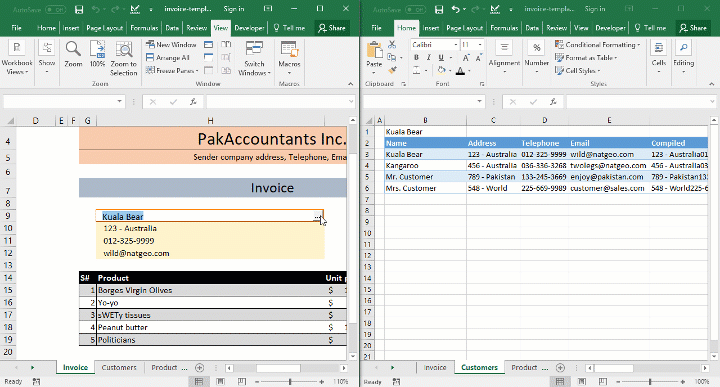Image resolution: width=720 pixels, height=387 pixels.
Task: Open Zoom dialog in left window ribbon
Action: tap(73, 54)
